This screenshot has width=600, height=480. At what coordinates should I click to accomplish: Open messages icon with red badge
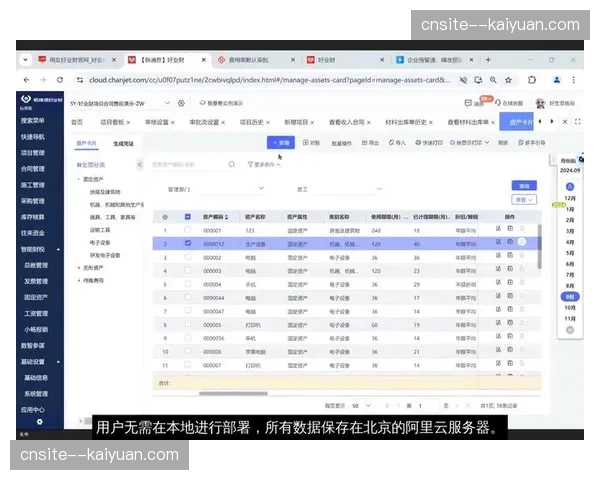click(468, 103)
